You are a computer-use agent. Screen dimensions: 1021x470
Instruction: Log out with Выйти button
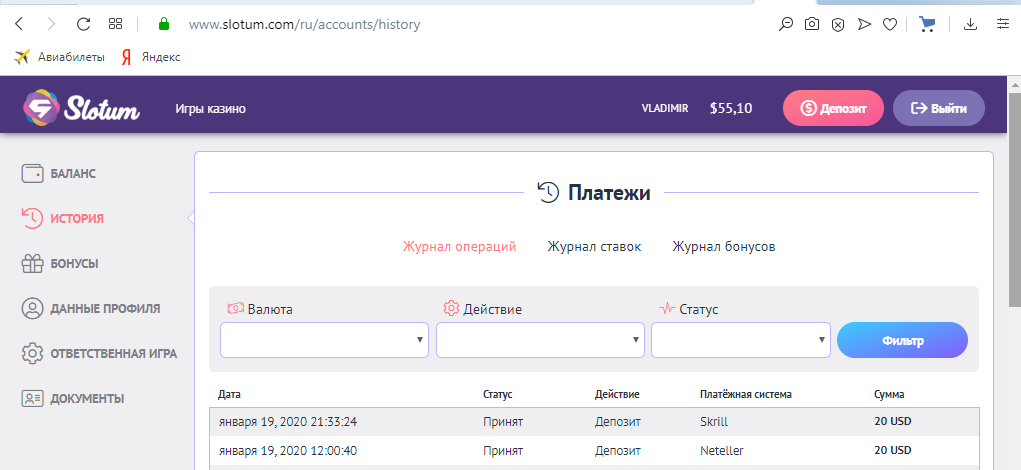point(938,108)
